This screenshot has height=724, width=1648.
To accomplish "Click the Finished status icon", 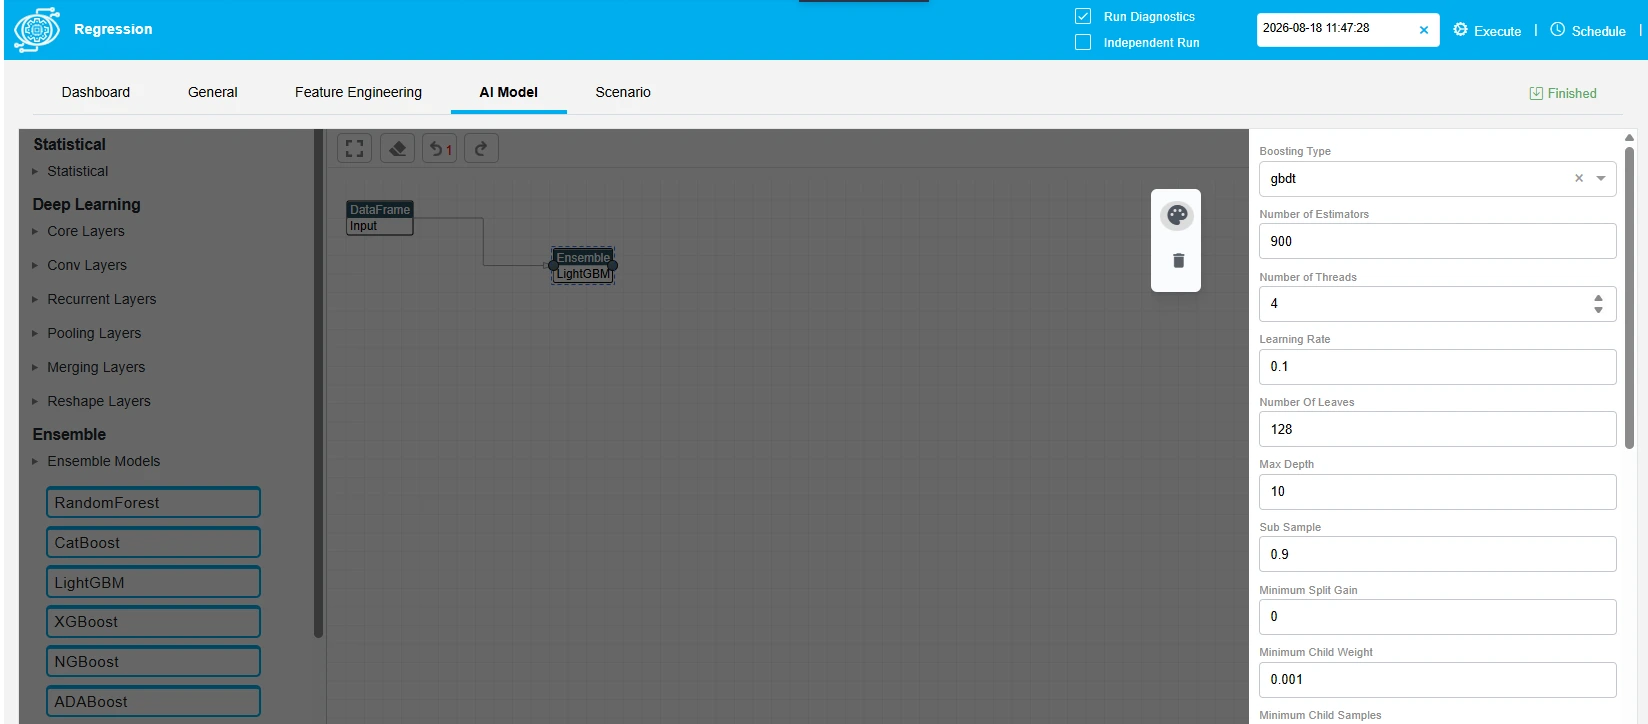I will pyautogui.click(x=1536, y=93).
